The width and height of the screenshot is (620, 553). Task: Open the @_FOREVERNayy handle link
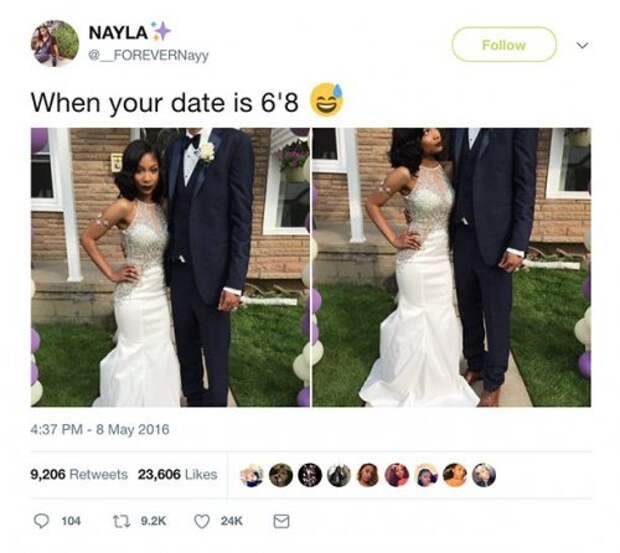coord(148,55)
